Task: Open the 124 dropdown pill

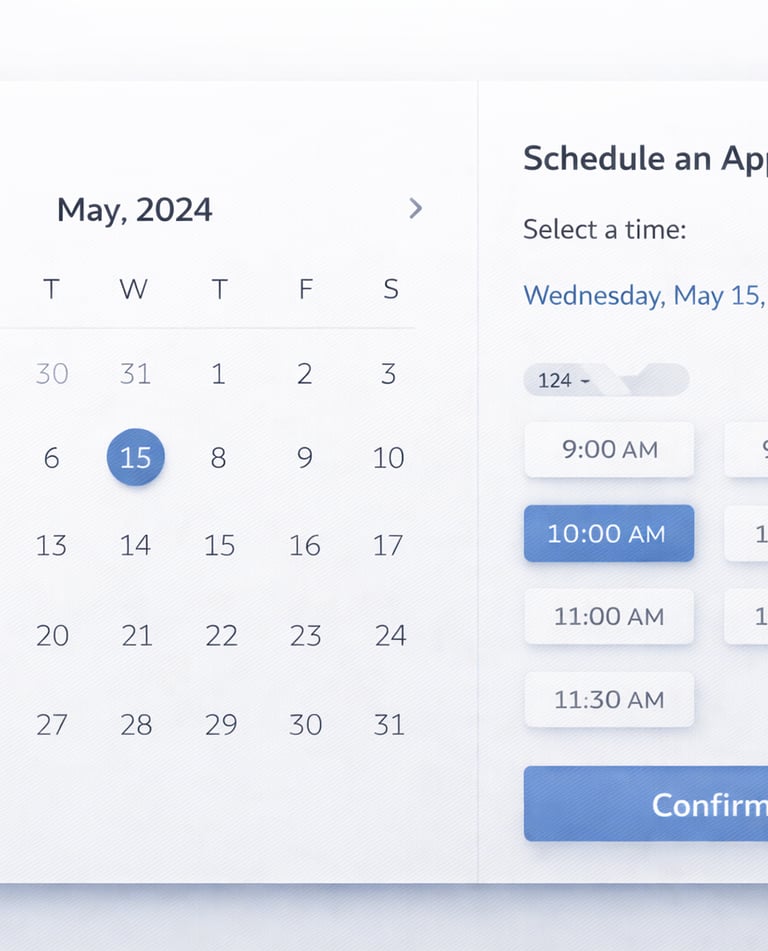Action: click(563, 380)
